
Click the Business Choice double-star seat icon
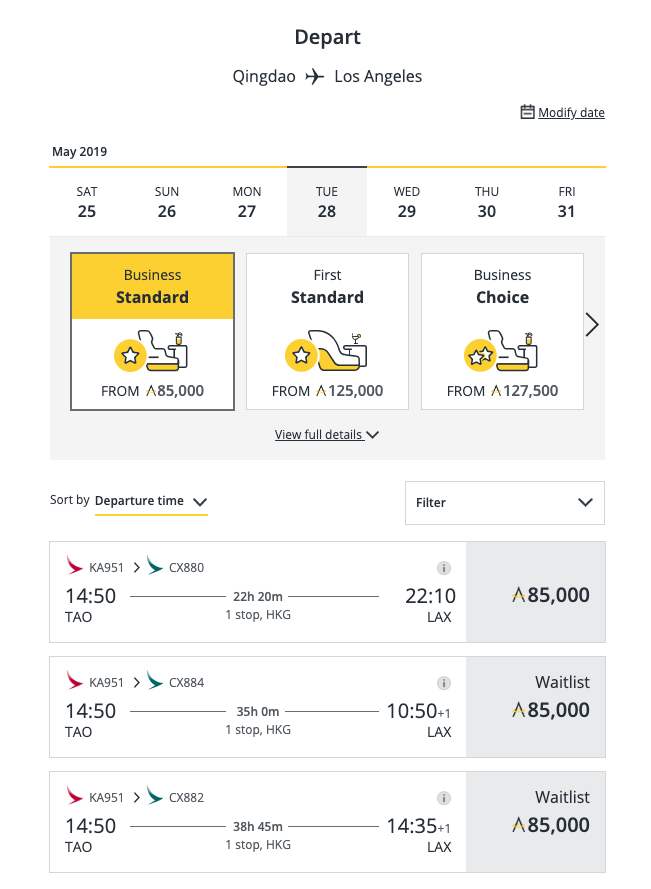pyautogui.click(x=501, y=351)
